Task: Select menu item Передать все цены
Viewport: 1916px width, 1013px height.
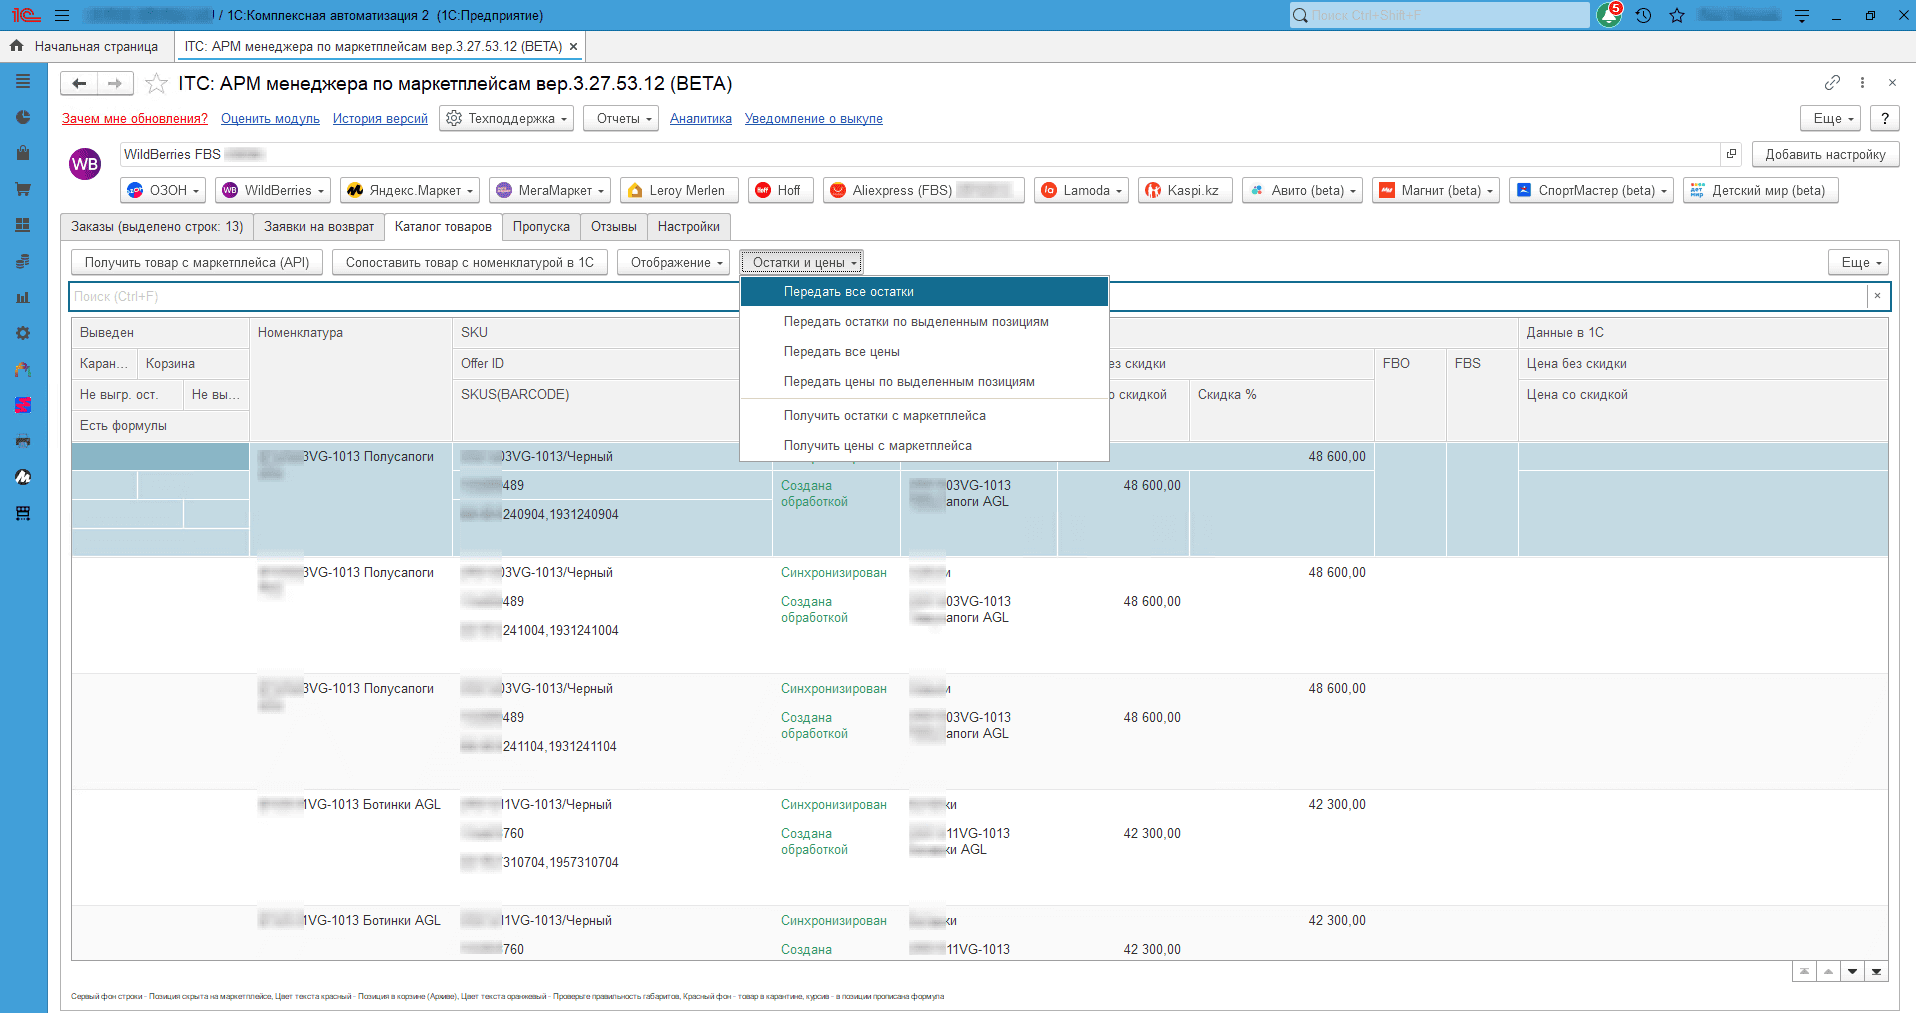Action: click(x=924, y=352)
